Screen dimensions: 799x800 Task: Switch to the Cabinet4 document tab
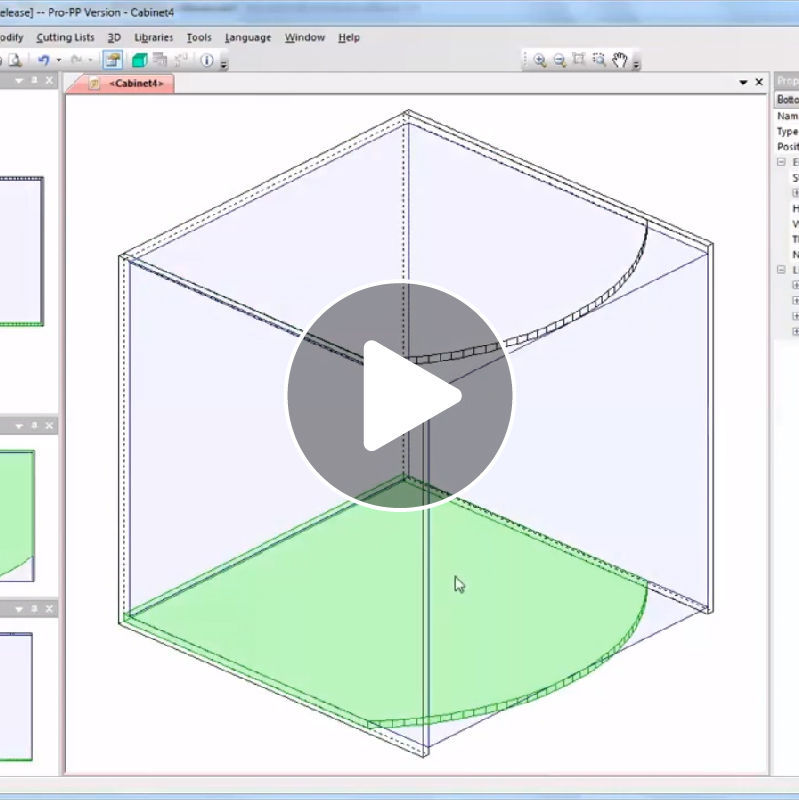click(x=135, y=84)
